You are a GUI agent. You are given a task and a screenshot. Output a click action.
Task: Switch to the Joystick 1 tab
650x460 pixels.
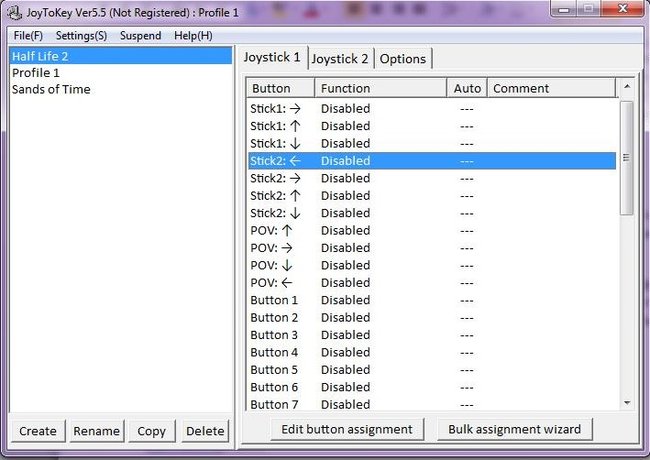point(272,57)
